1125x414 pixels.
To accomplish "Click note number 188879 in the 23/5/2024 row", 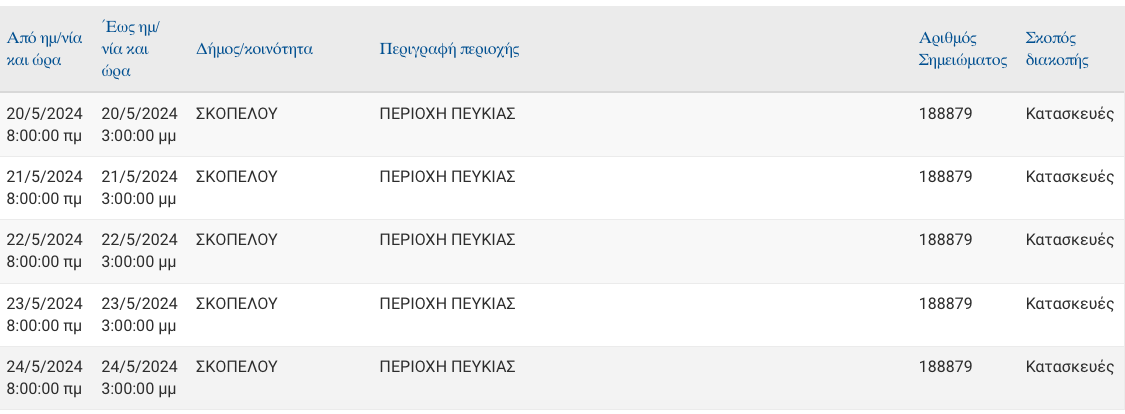I will point(945,304).
